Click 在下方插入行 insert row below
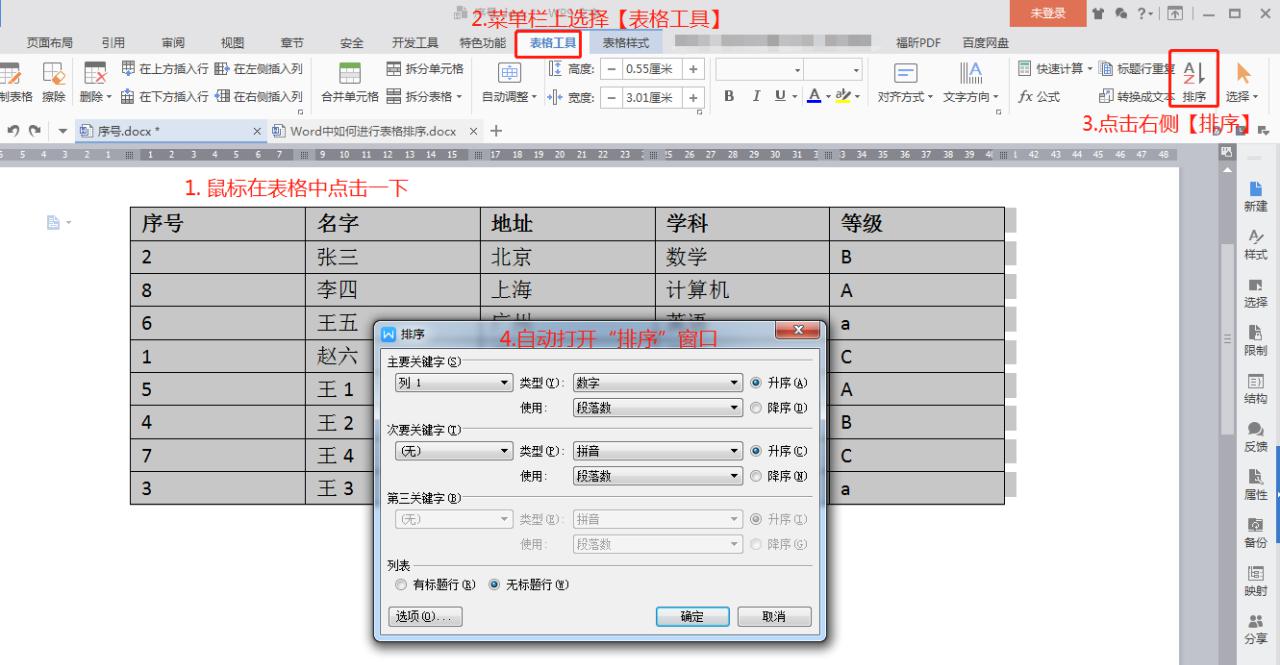1280x665 pixels. point(165,97)
